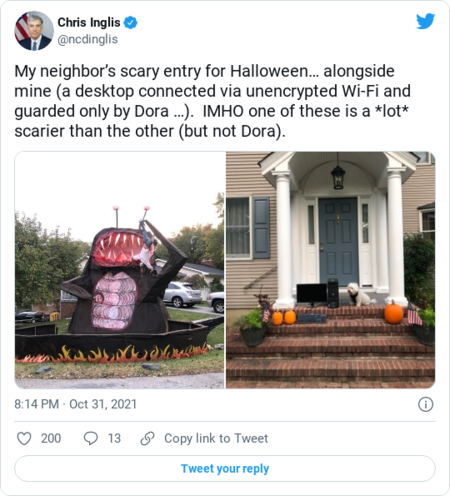Open the front porch photo
The width and height of the screenshot is (450, 496).
331,270
